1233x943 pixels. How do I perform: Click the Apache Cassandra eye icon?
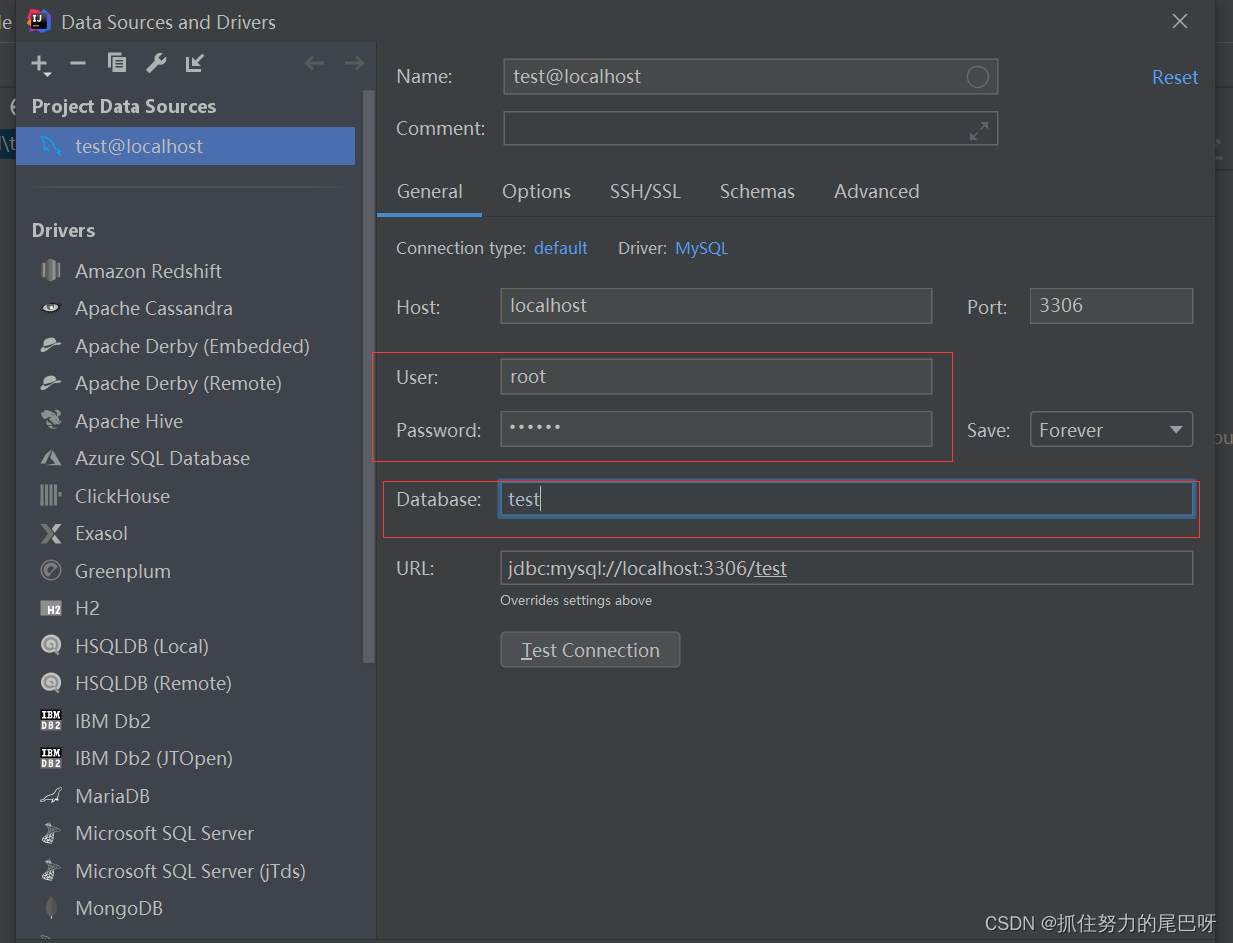[51, 309]
